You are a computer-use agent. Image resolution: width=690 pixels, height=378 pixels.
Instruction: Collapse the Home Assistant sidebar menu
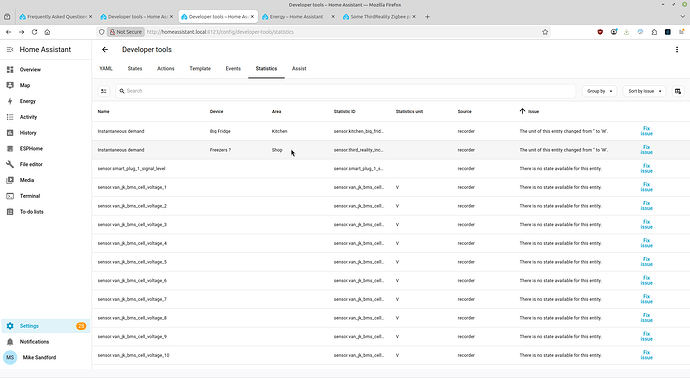[10, 50]
